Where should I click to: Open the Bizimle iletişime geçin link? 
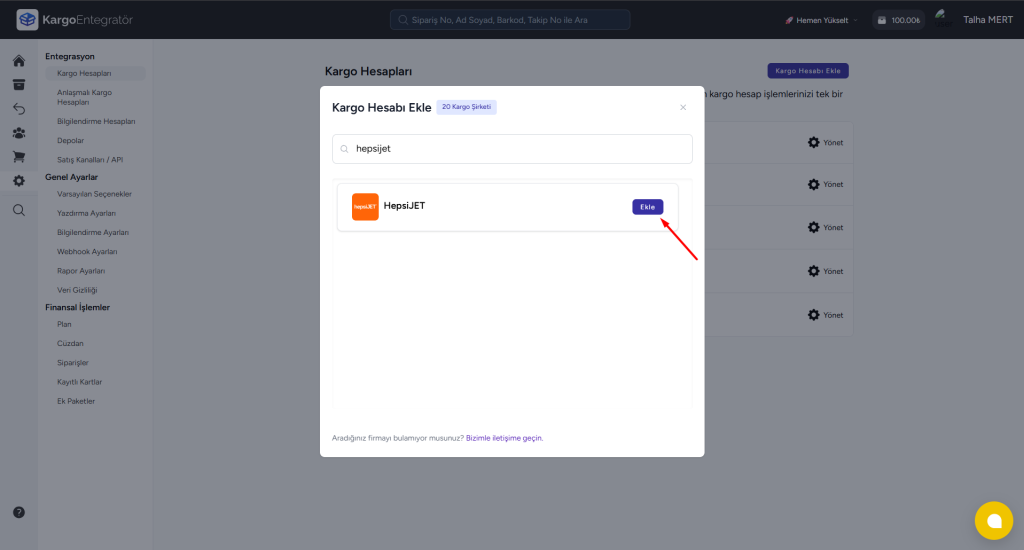pyautogui.click(x=504, y=438)
